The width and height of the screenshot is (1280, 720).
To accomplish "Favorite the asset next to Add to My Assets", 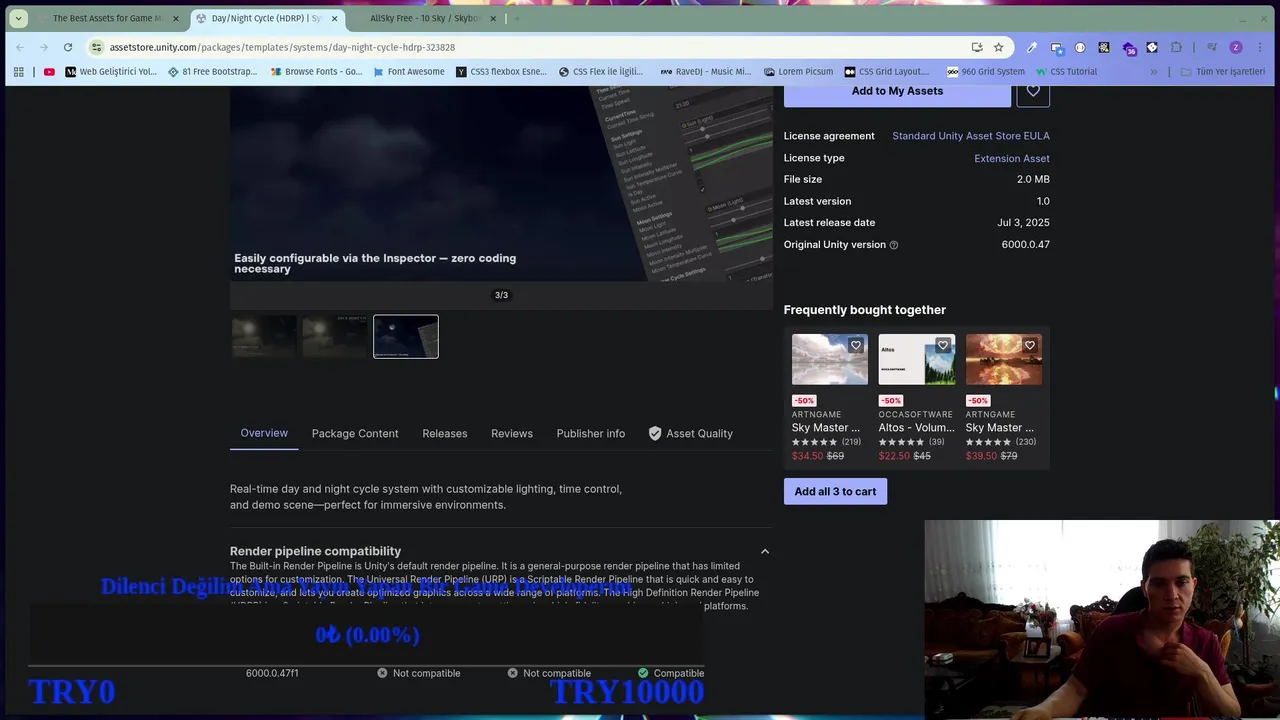I will (1033, 91).
